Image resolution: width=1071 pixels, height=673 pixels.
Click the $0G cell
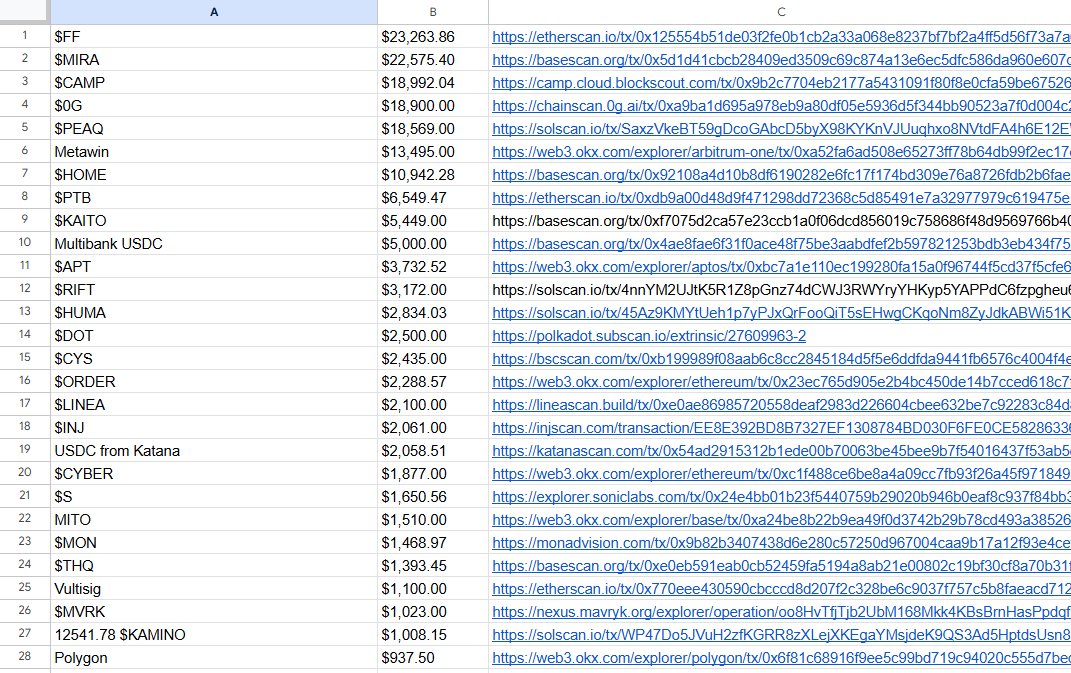click(214, 106)
